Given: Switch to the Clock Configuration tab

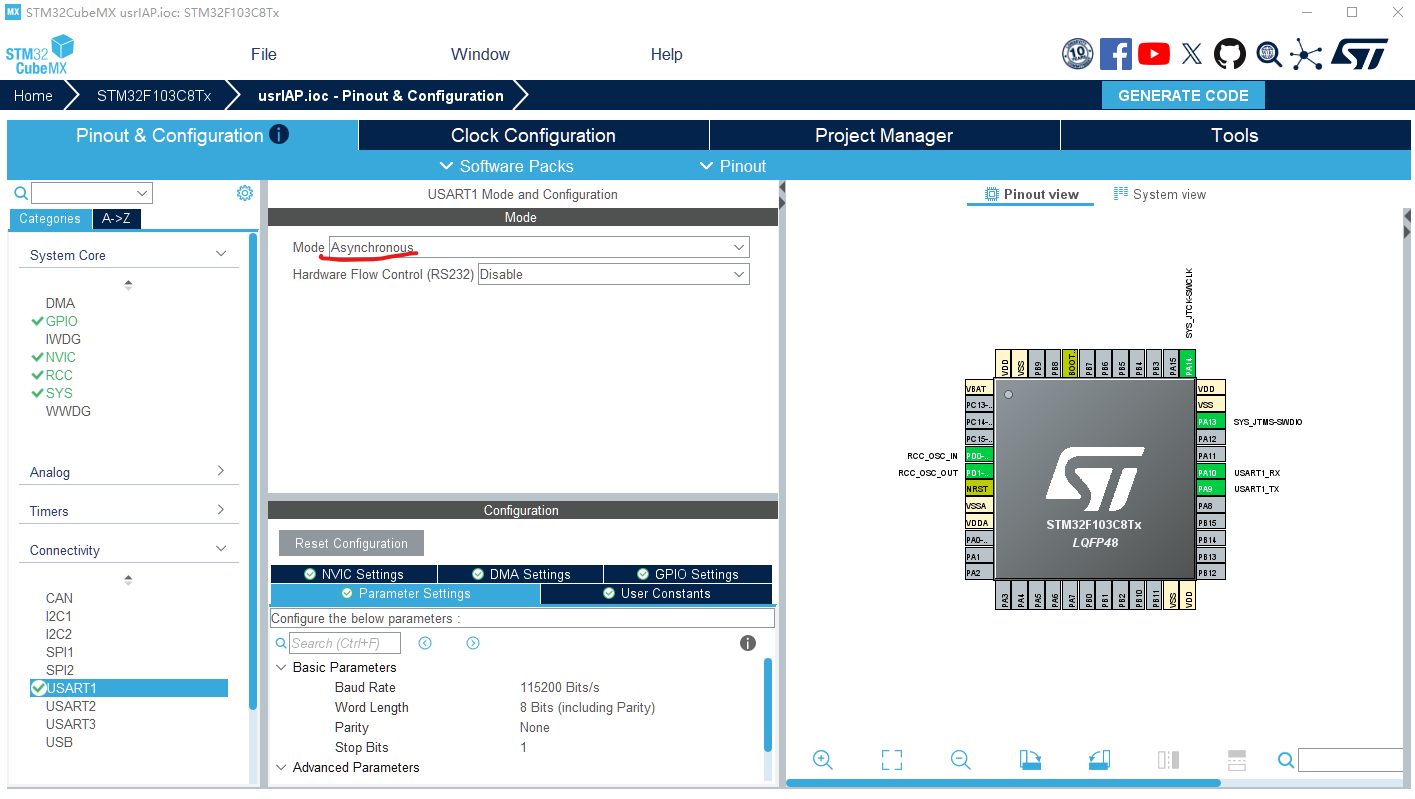Looking at the screenshot, I should click(x=533, y=135).
